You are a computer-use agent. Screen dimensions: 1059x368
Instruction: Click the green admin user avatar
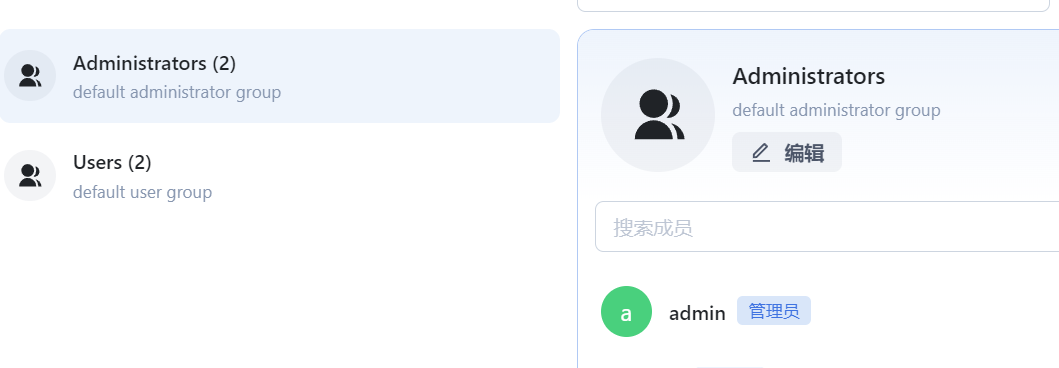click(626, 312)
